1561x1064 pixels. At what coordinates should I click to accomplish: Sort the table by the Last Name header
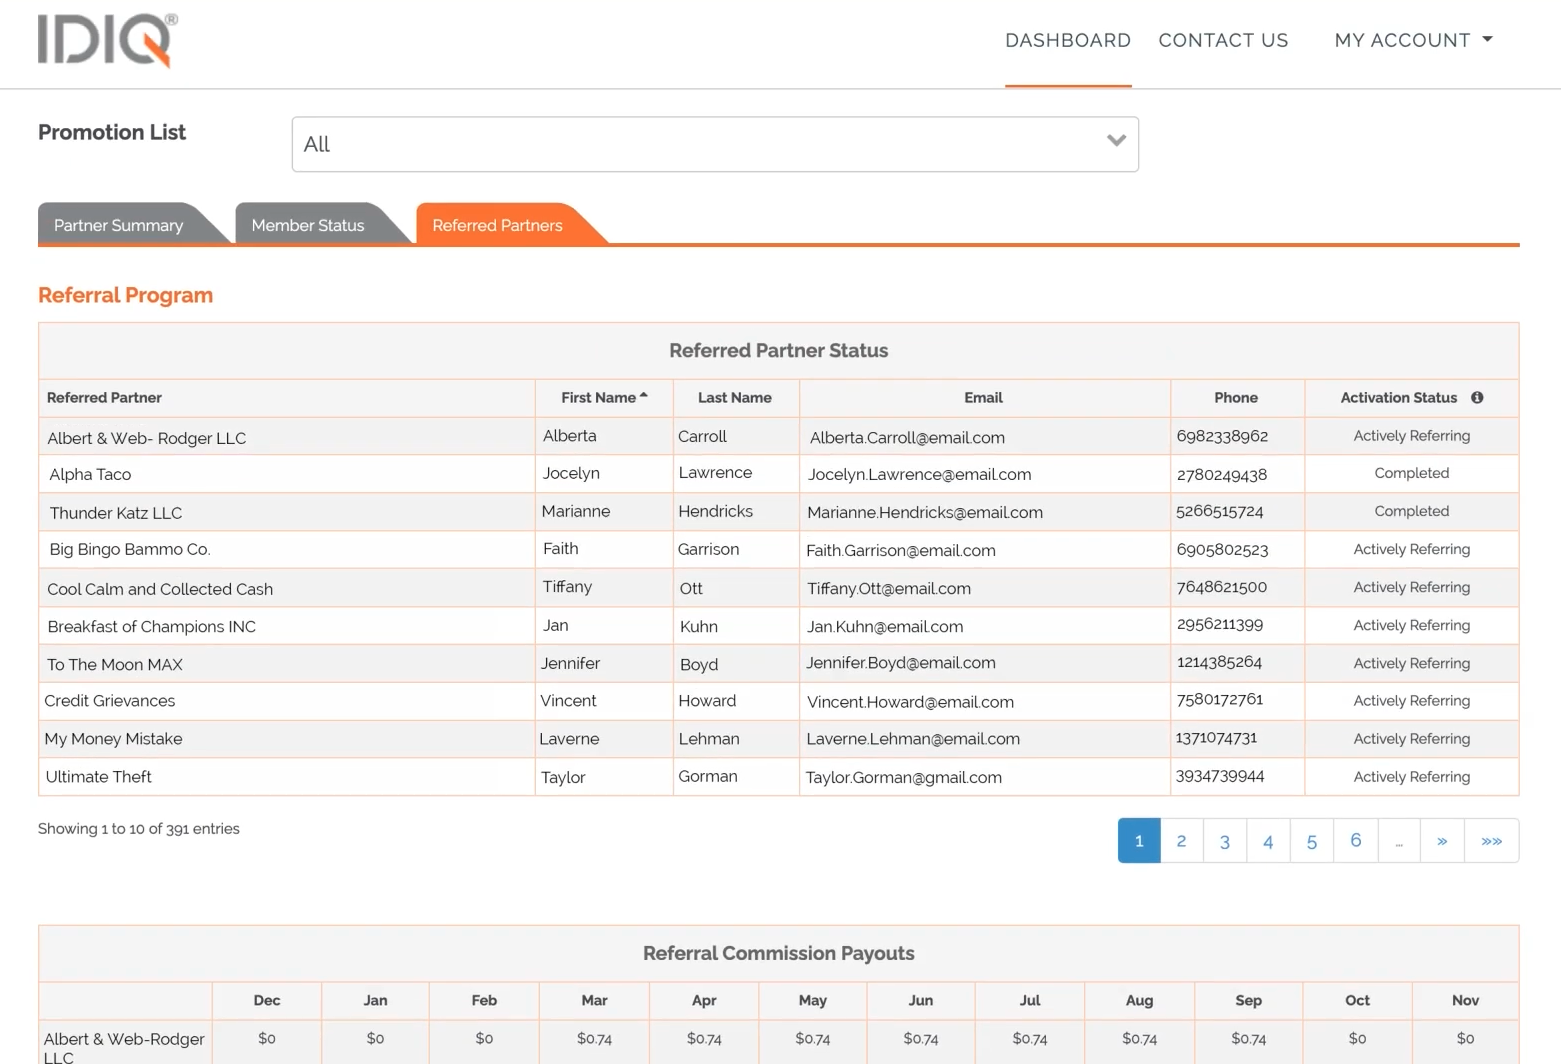point(735,397)
